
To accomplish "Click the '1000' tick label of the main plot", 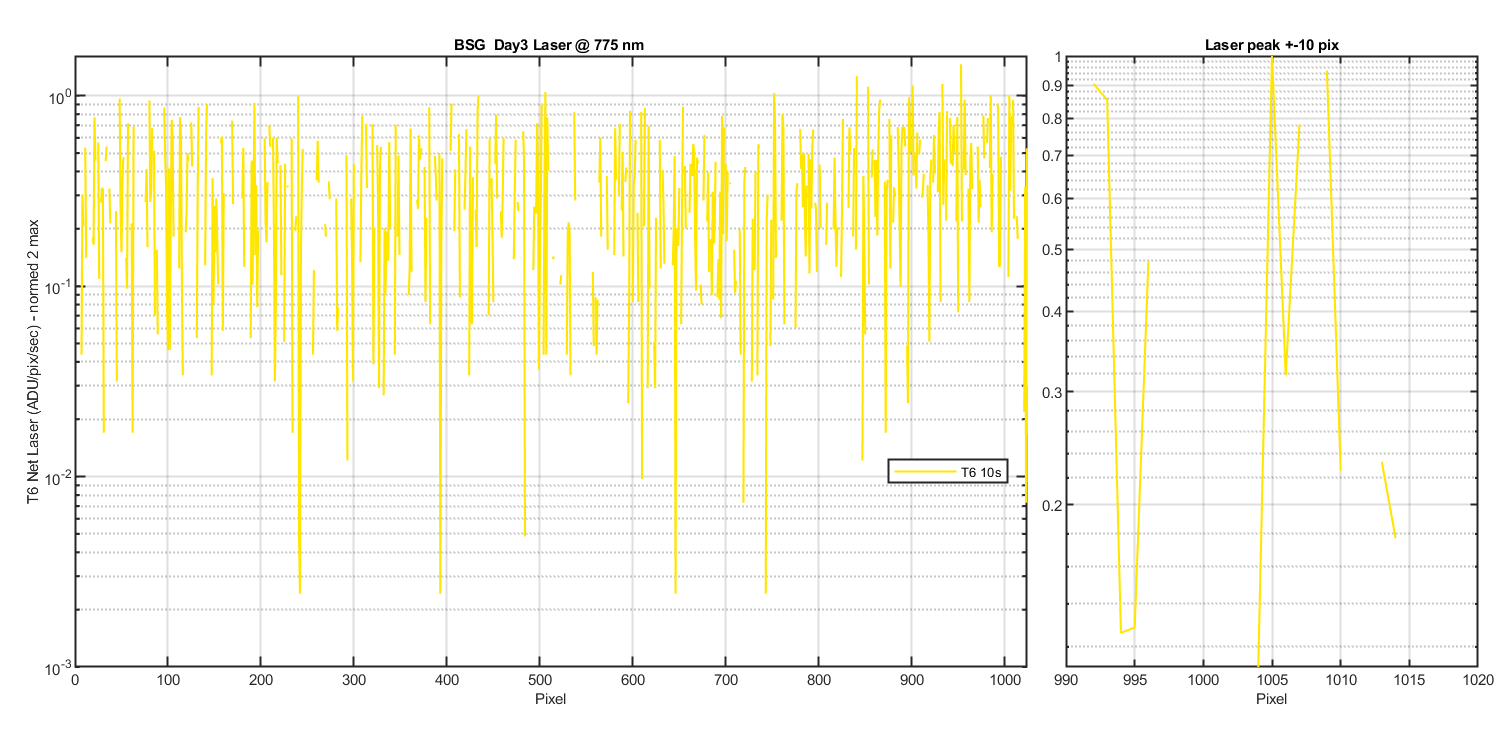I will pyautogui.click(x=1004, y=681).
